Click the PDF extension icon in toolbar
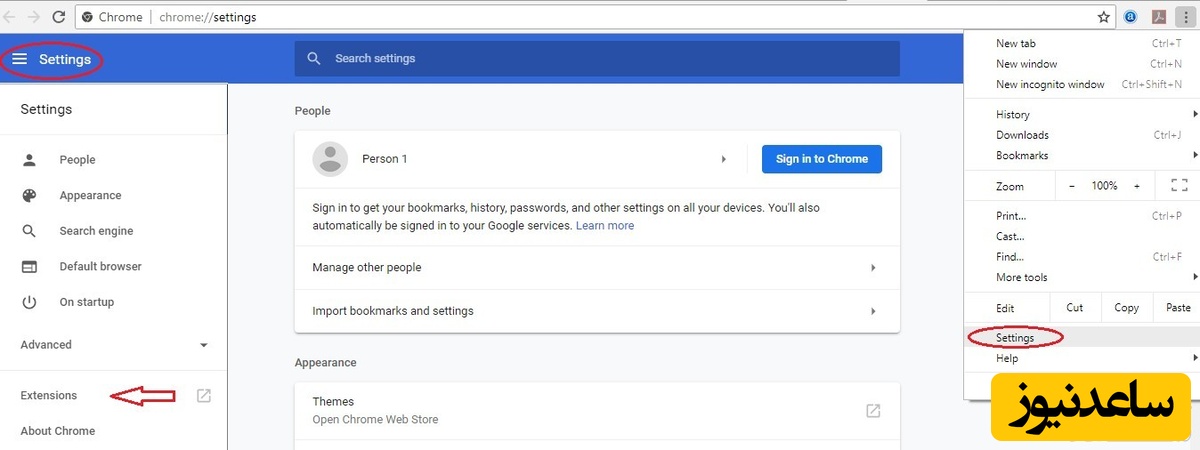 1158,17
